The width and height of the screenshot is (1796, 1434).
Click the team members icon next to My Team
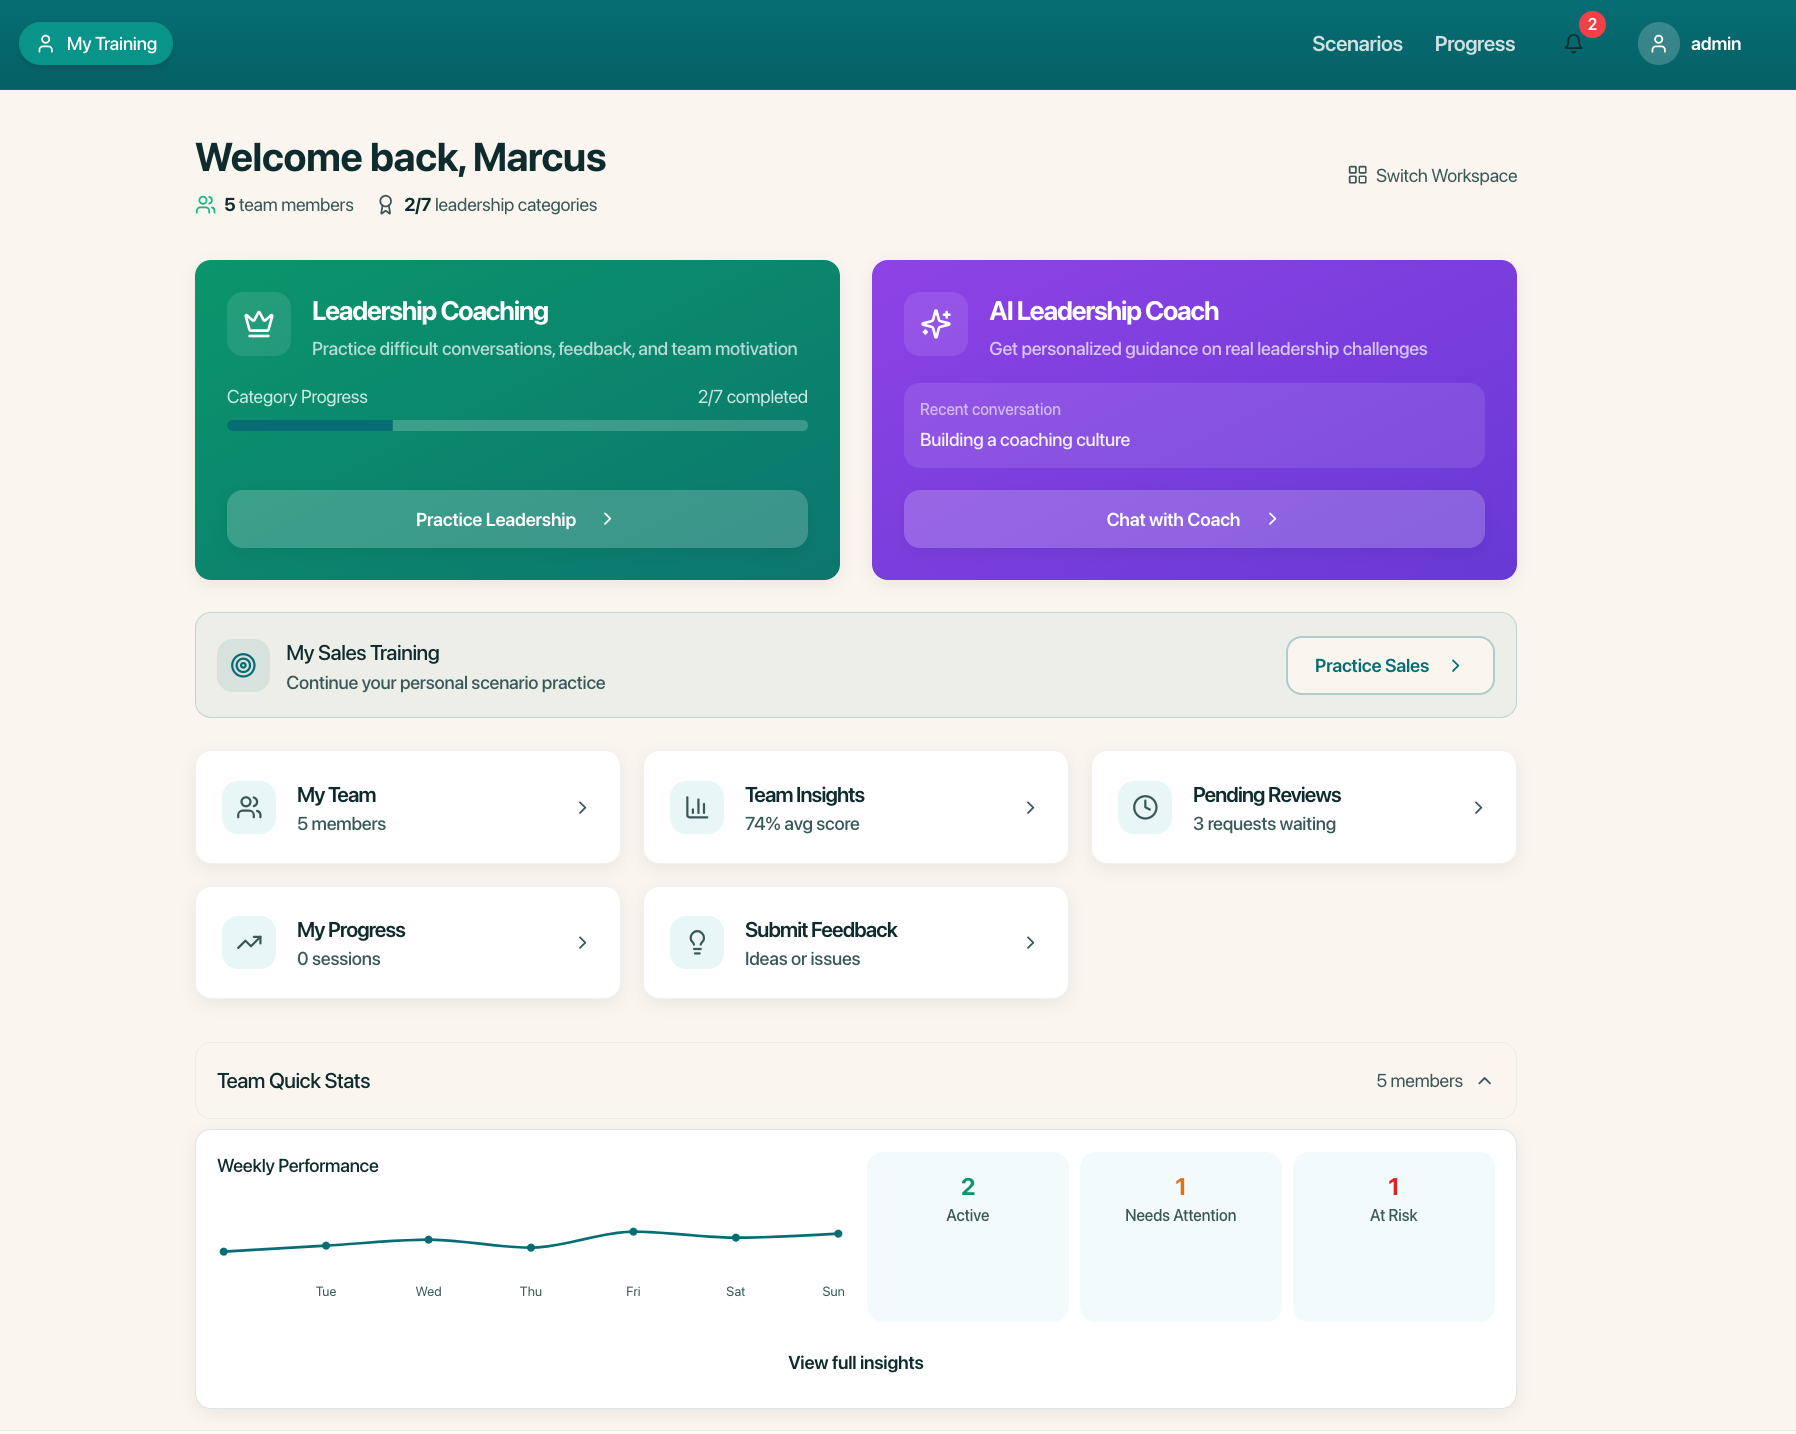[x=249, y=807]
